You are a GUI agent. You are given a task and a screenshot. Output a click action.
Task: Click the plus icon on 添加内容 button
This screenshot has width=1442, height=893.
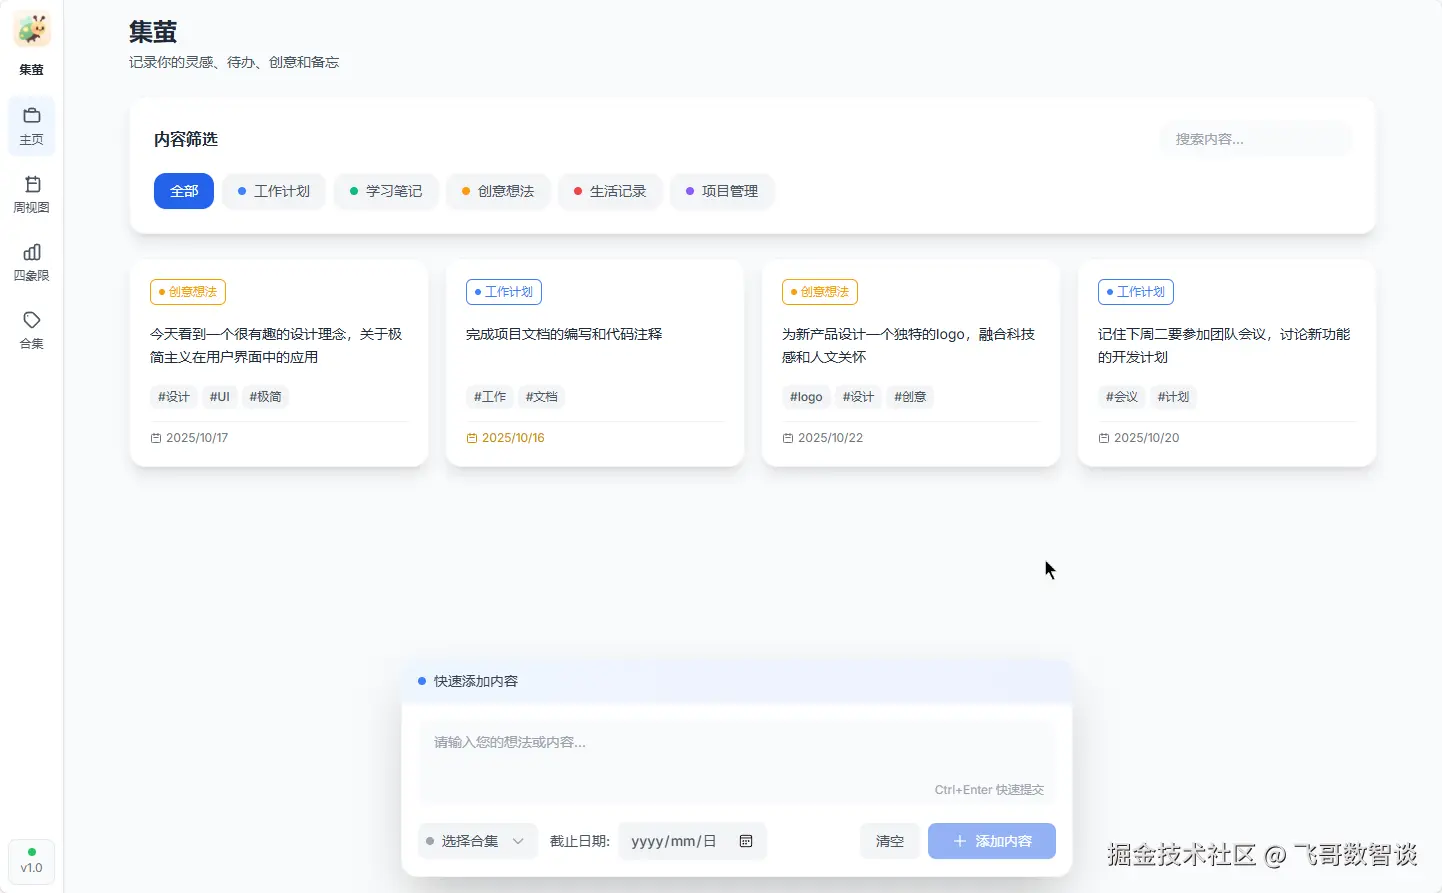point(961,841)
